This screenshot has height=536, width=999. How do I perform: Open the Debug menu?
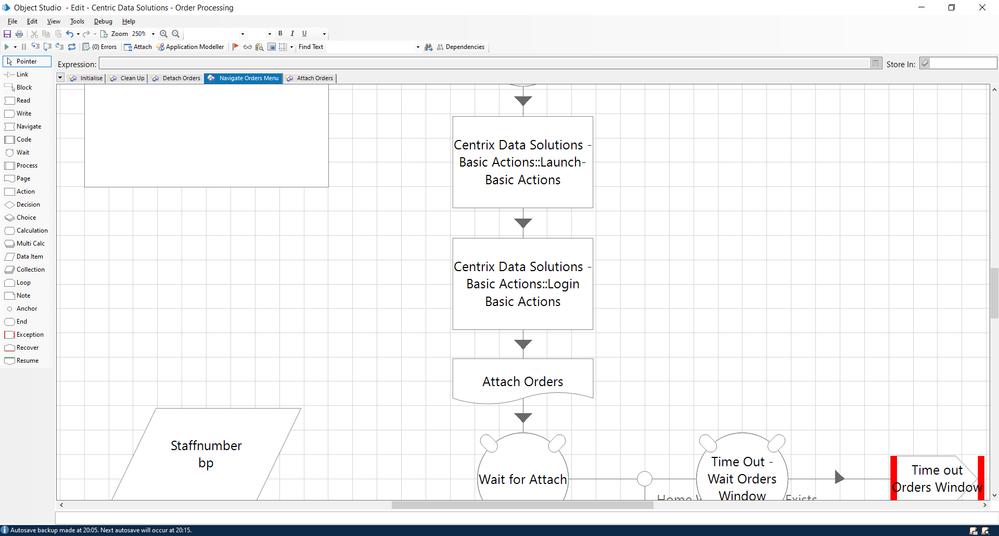click(103, 21)
